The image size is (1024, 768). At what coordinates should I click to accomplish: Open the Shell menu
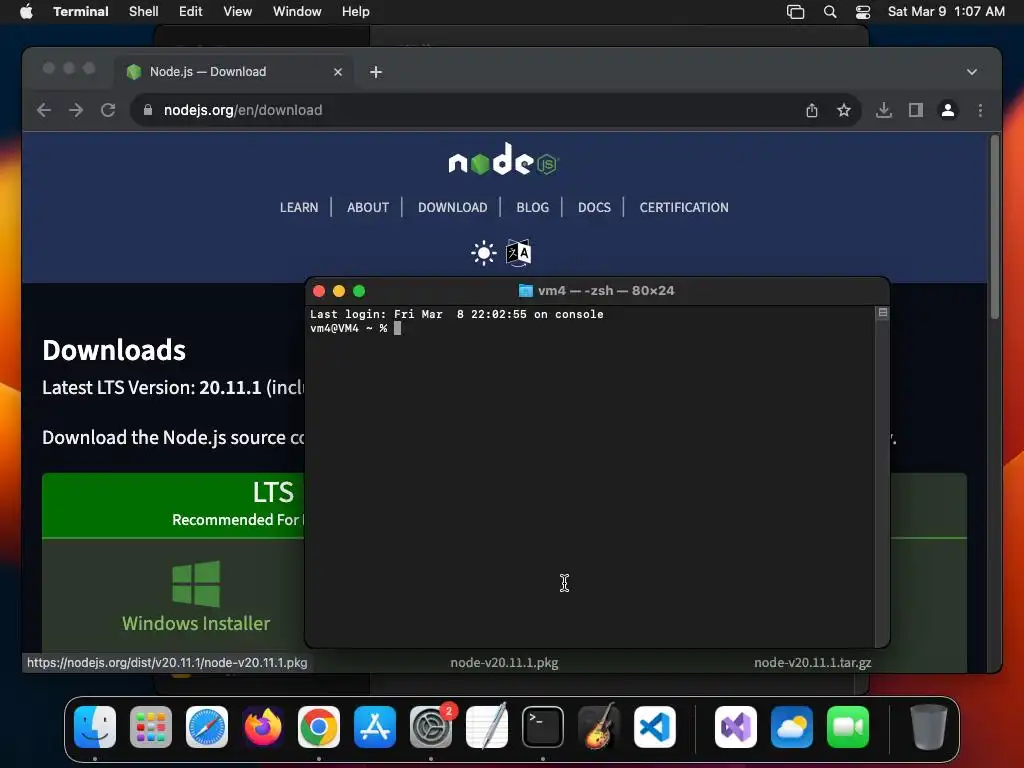pyautogui.click(x=143, y=12)
